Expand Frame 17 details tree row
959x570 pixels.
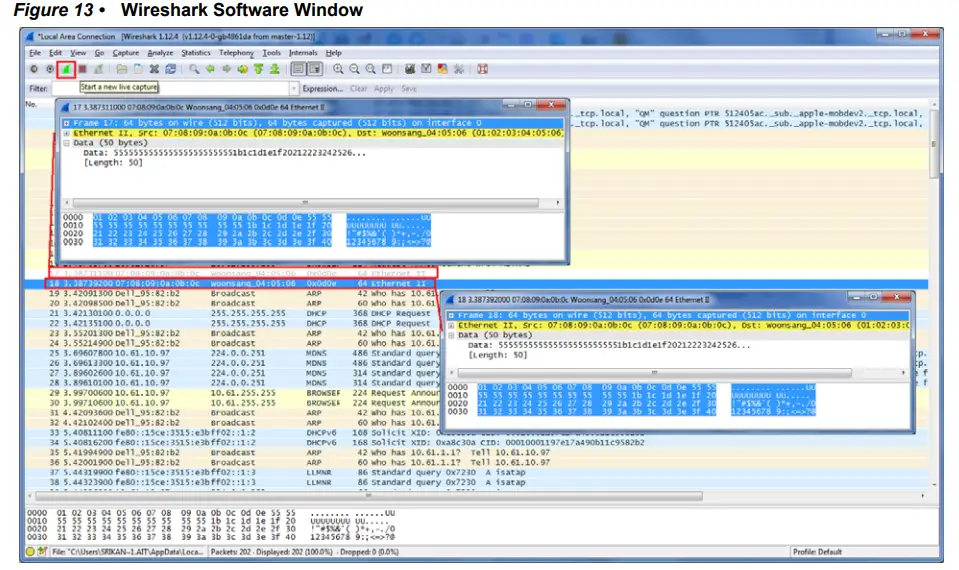pos(66,123)
